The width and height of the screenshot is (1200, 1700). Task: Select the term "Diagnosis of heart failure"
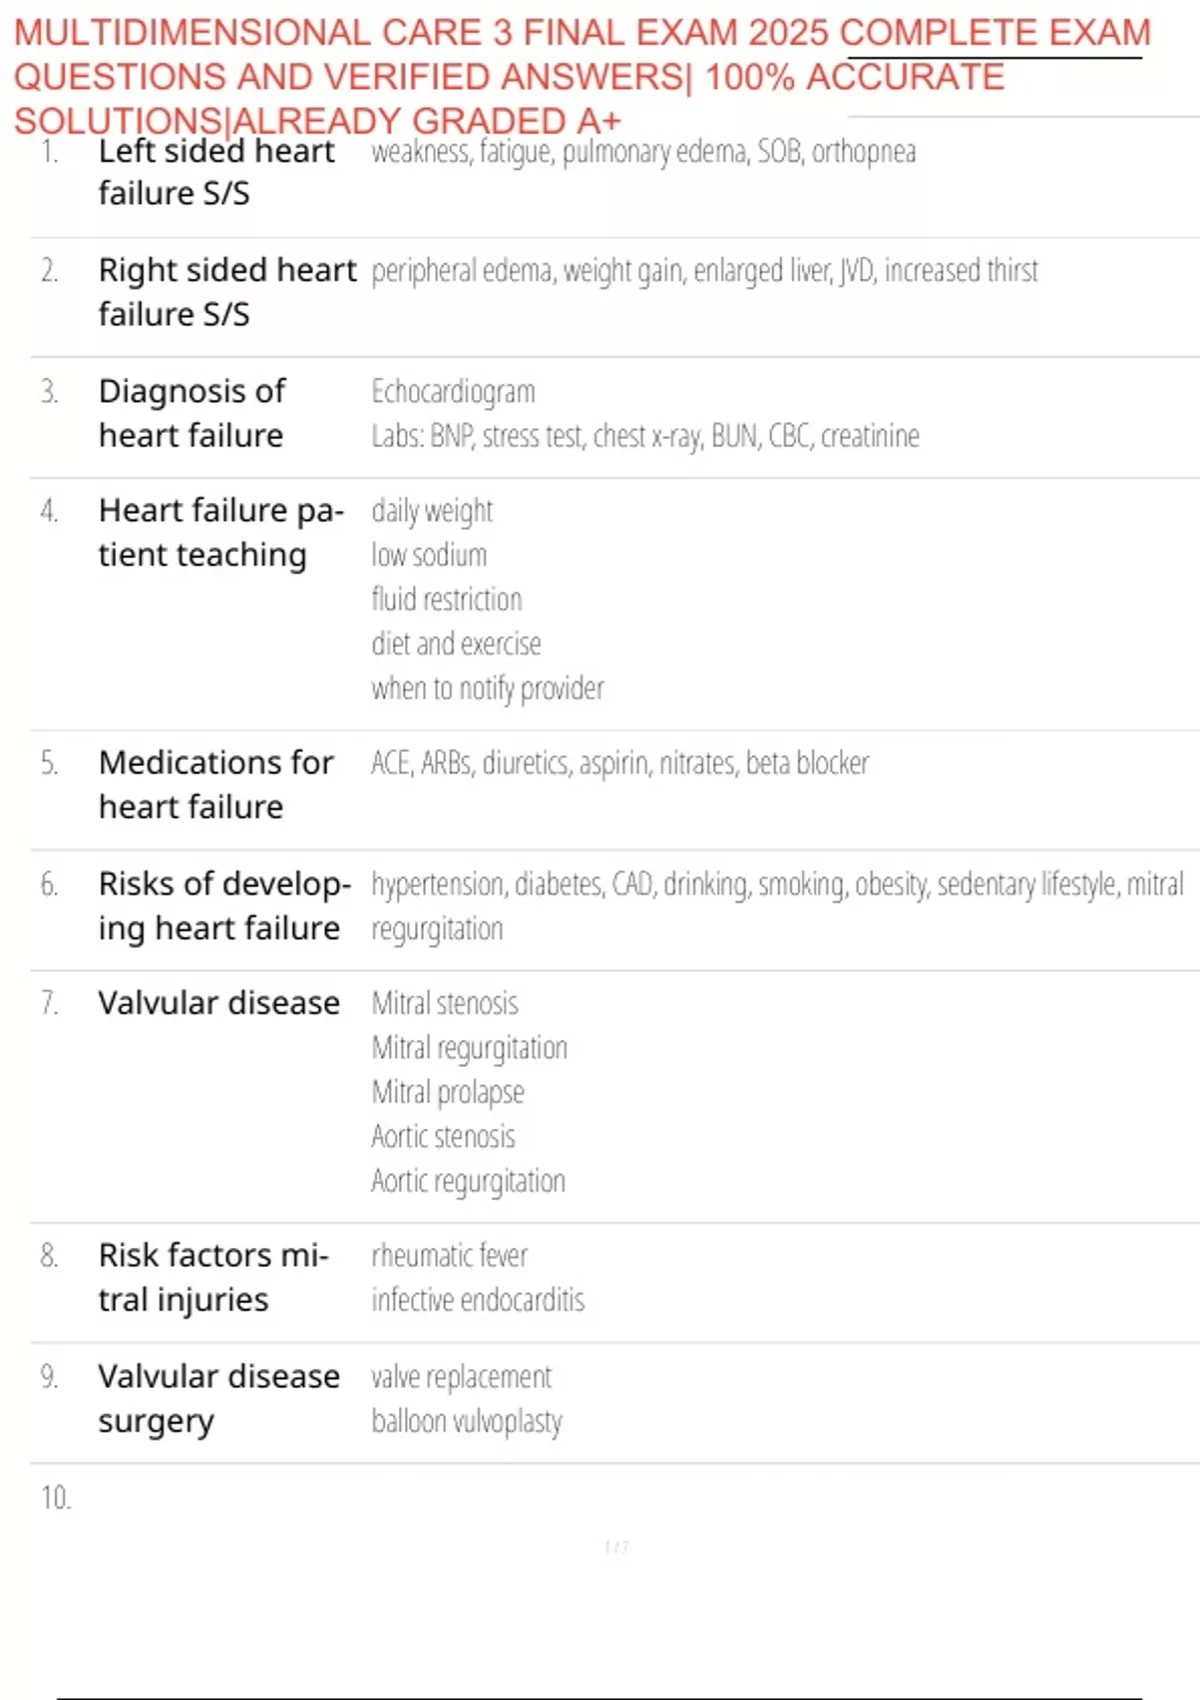(192, 413)
